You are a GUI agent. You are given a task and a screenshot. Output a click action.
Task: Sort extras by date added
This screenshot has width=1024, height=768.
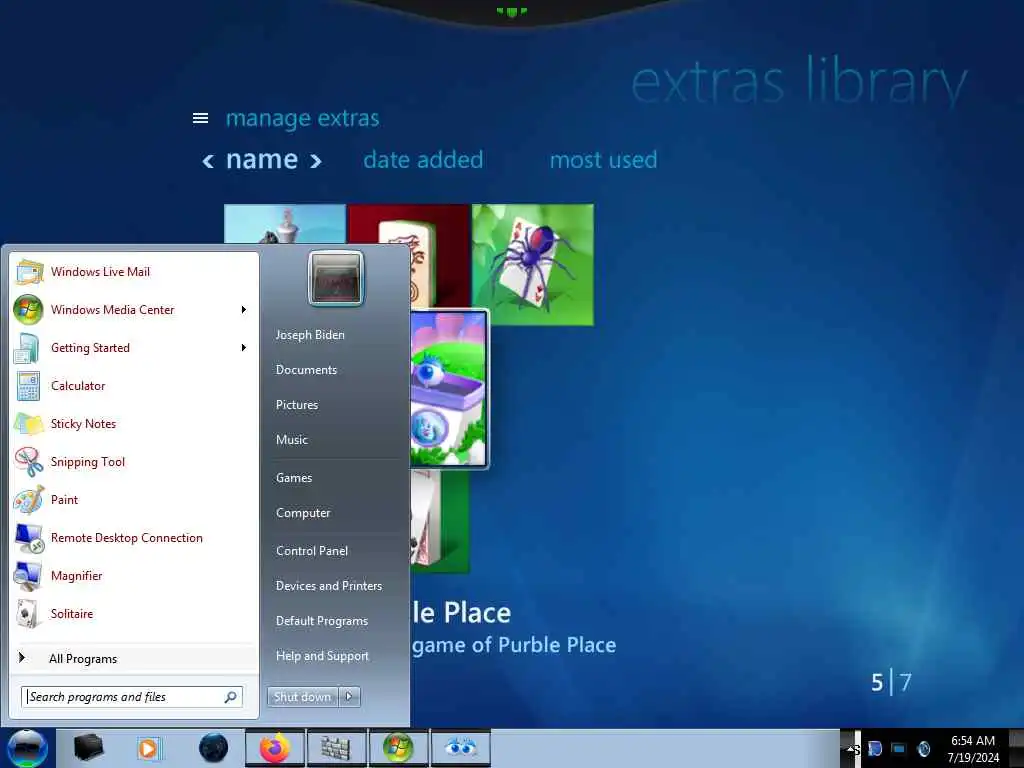coord(423,160)
